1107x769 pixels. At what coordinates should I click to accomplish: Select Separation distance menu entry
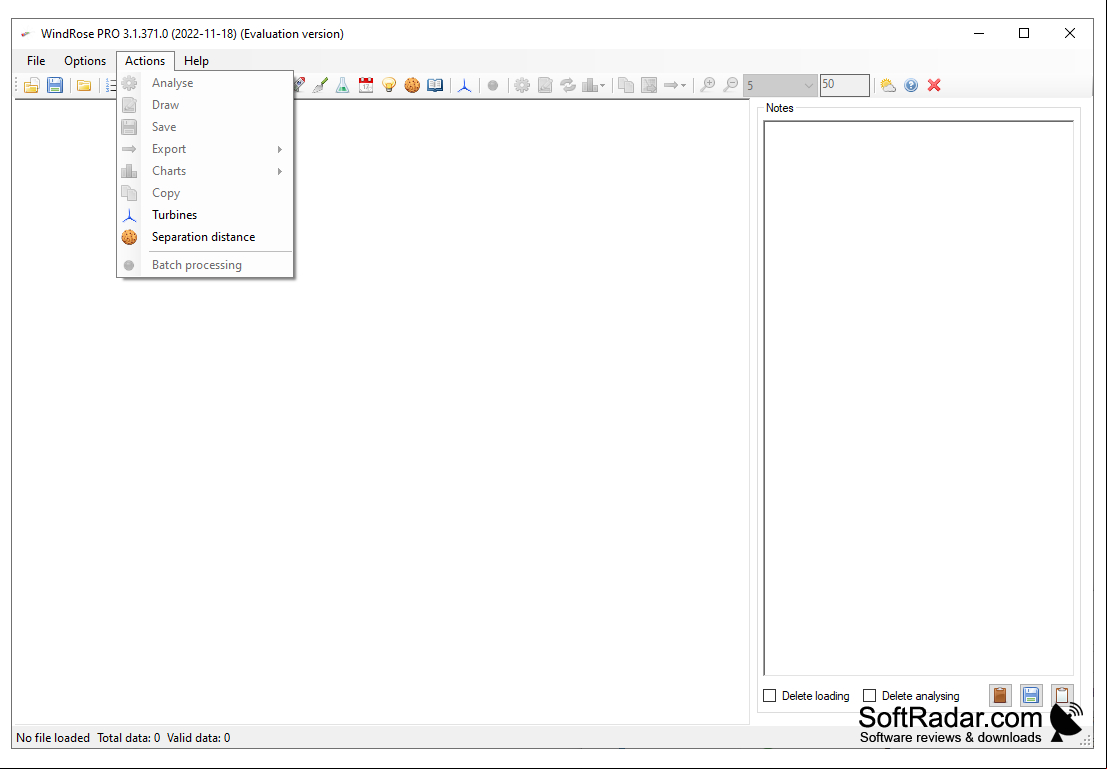(205, 237)
